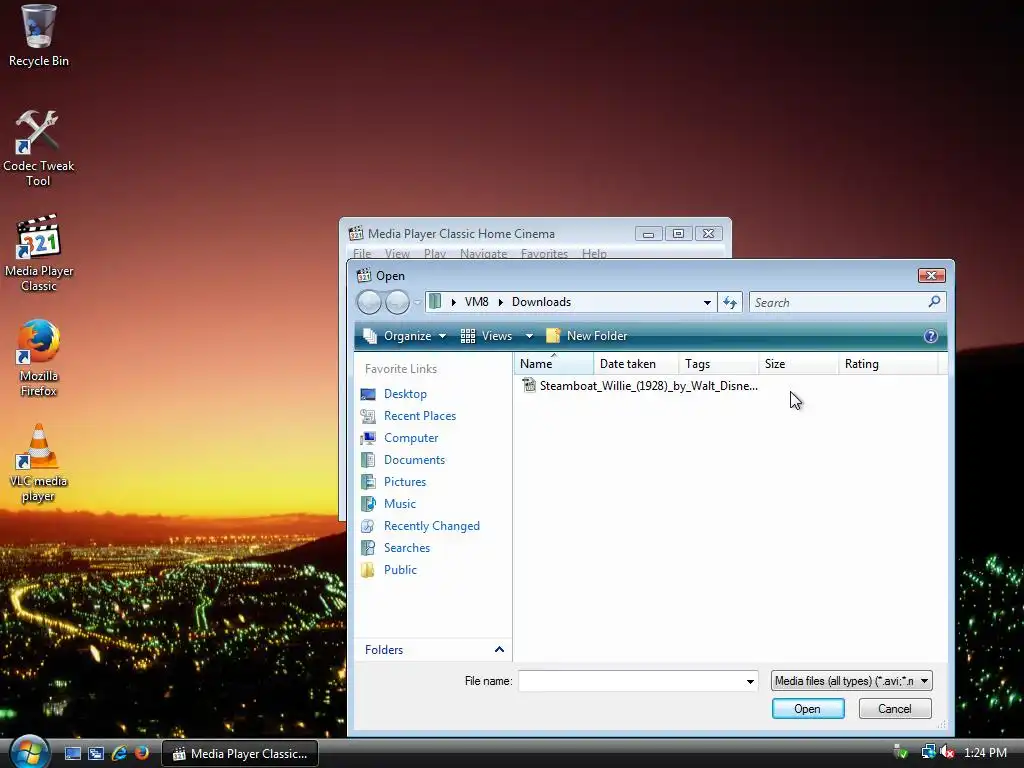Viewport: 1024px width, 768px height.
Task: Click the Cancel button
Action: [895, 709]
